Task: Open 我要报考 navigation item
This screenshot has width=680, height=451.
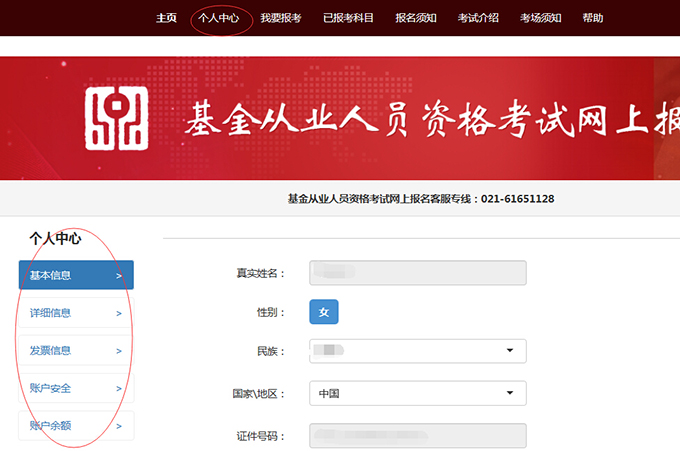Action: [280, 18]
